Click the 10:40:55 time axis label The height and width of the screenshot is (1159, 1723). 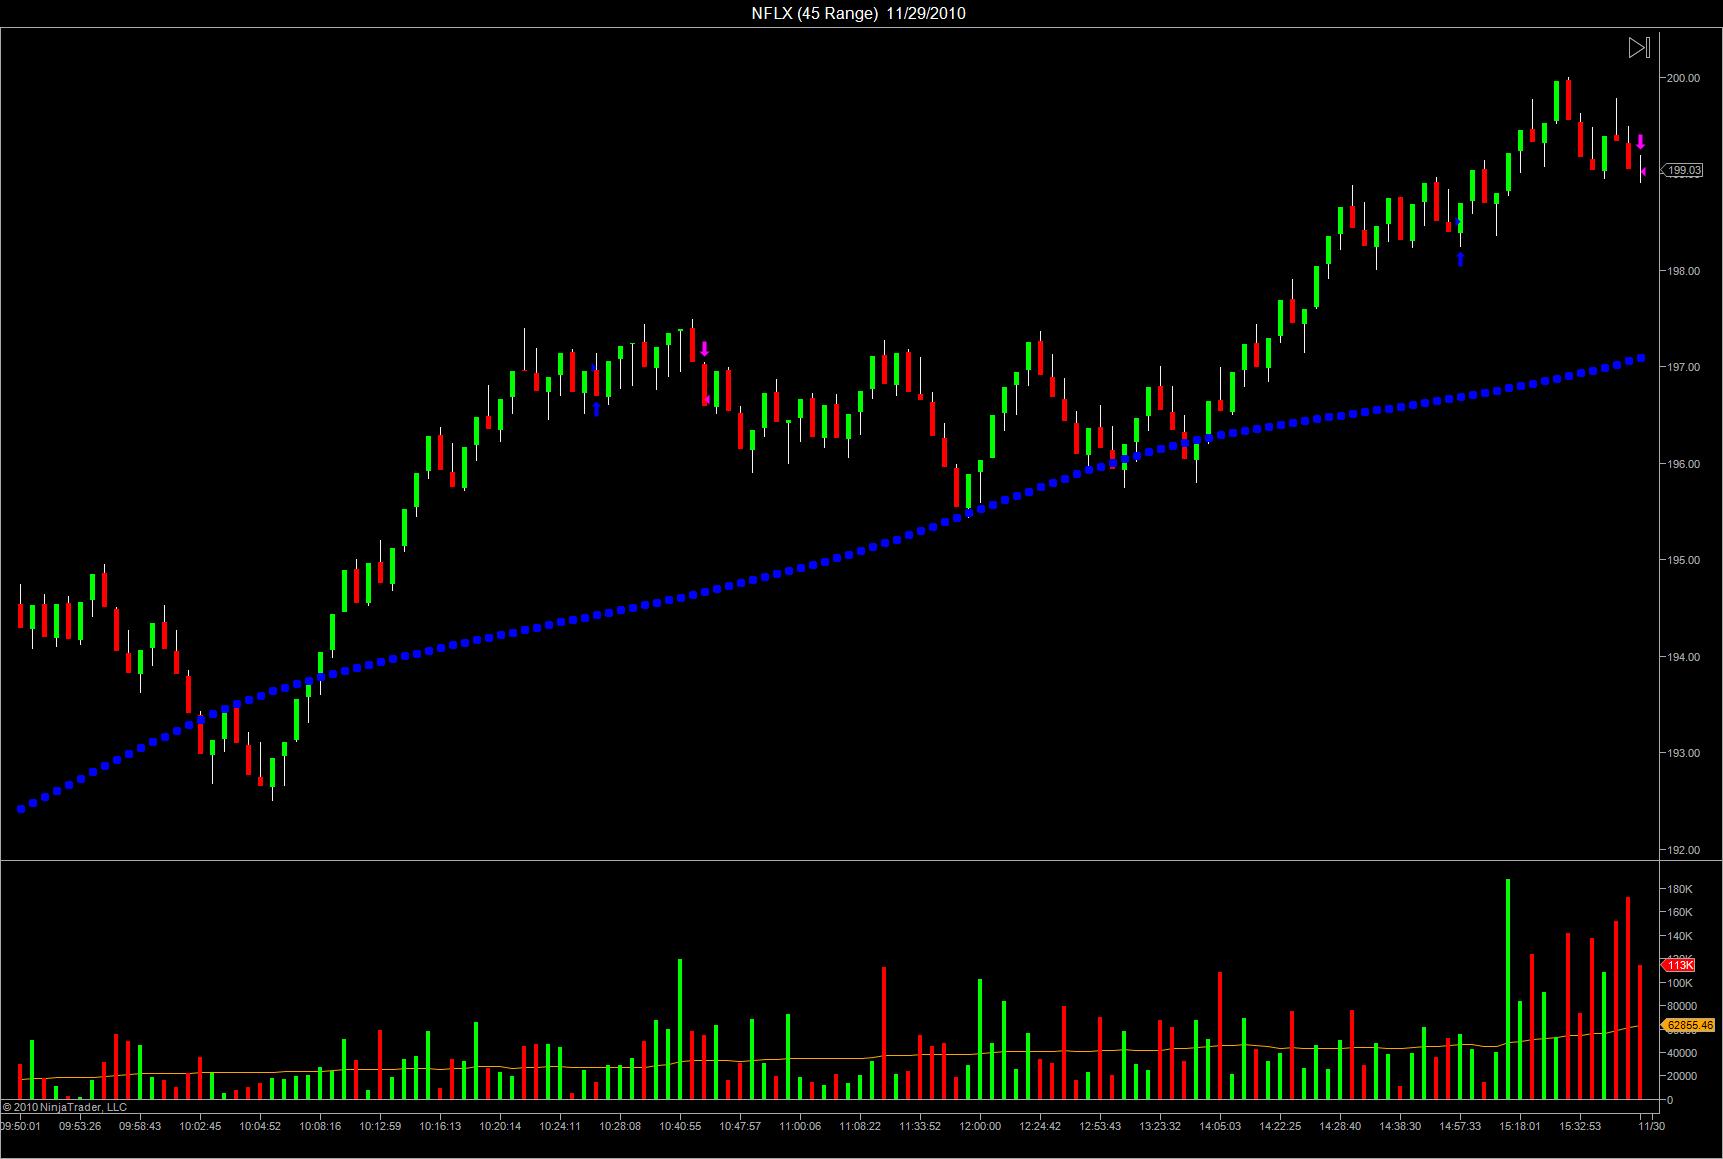680,1126
